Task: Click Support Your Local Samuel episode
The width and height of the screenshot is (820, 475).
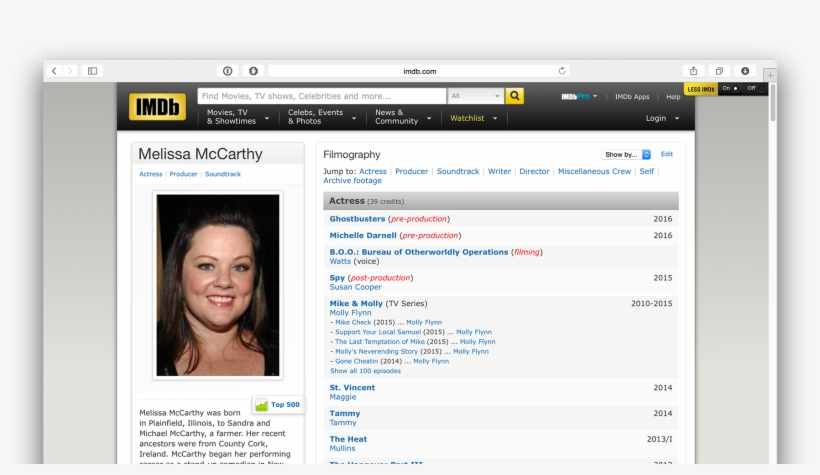Action: (x=378, y=332)
